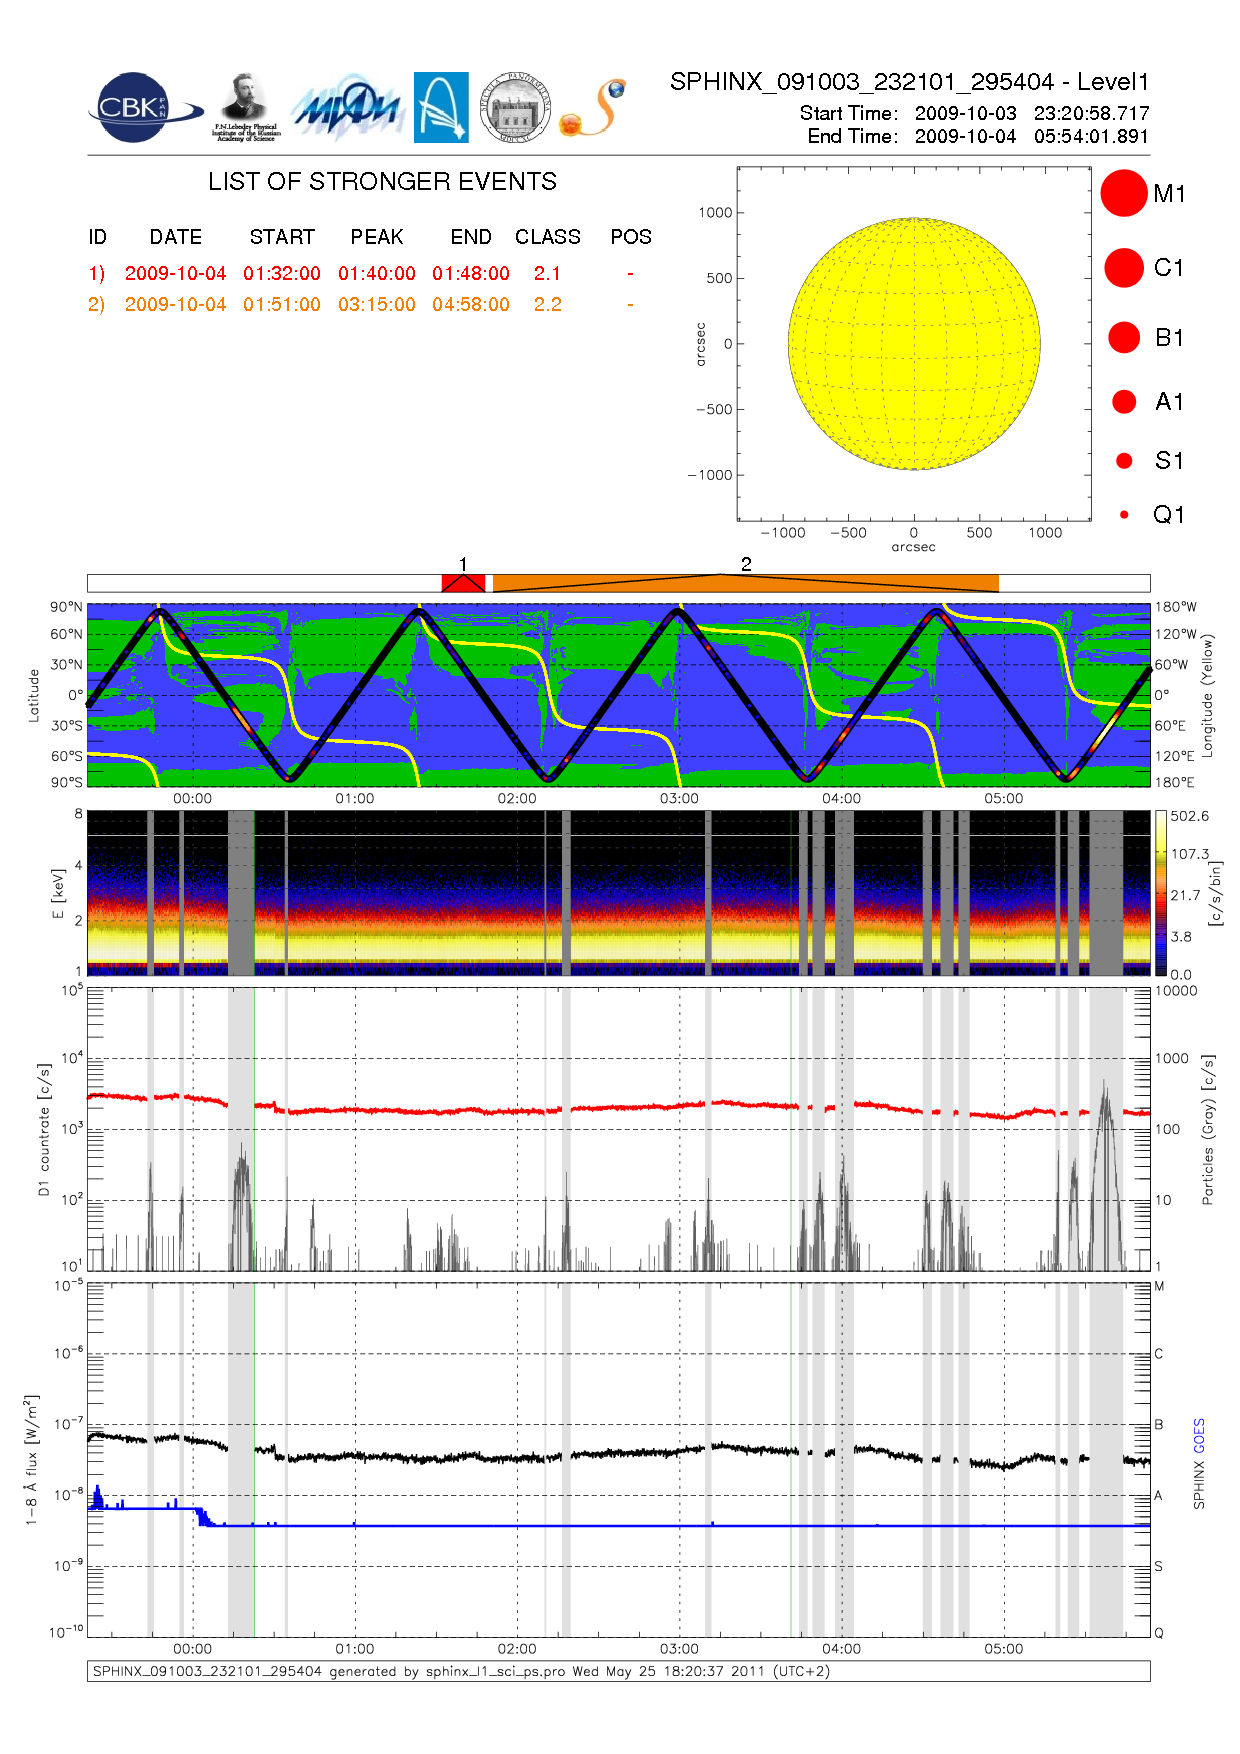Click the footer generation info text box
The image size is (1240, 1754).
618,1671
